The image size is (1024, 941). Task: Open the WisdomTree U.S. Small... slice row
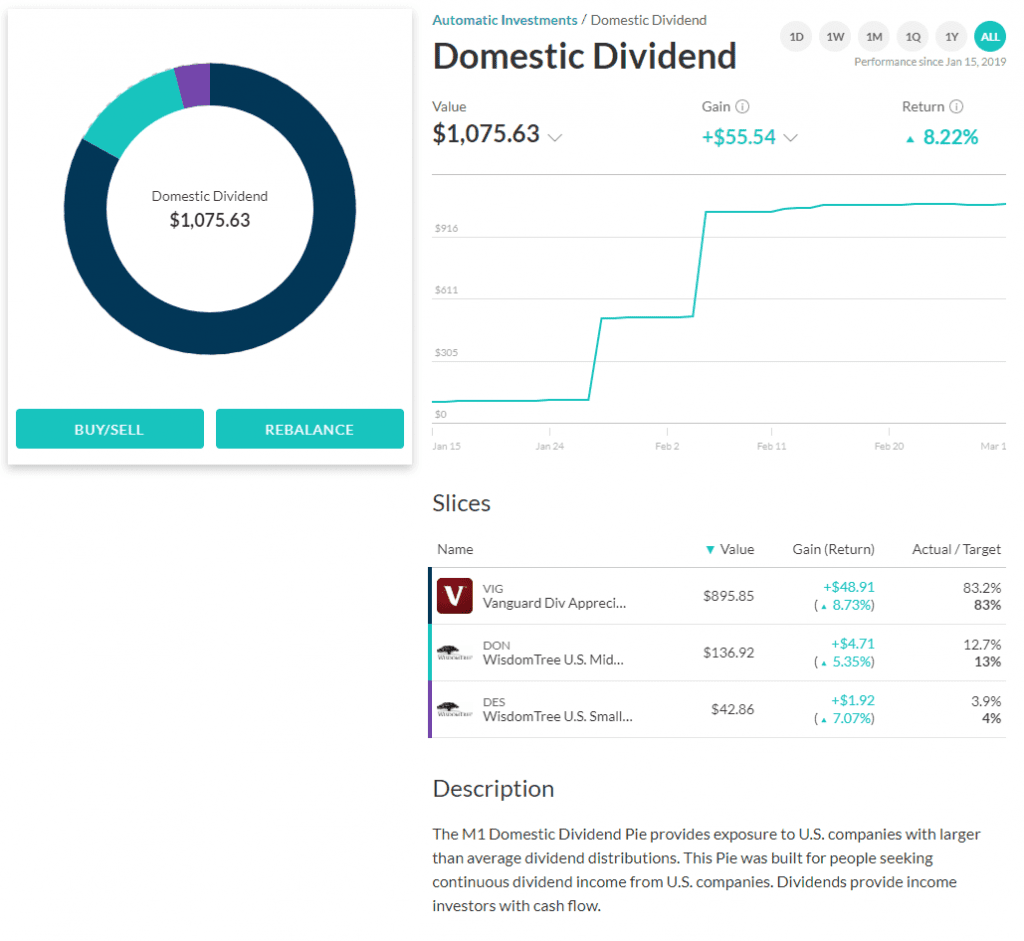[717, 710]
